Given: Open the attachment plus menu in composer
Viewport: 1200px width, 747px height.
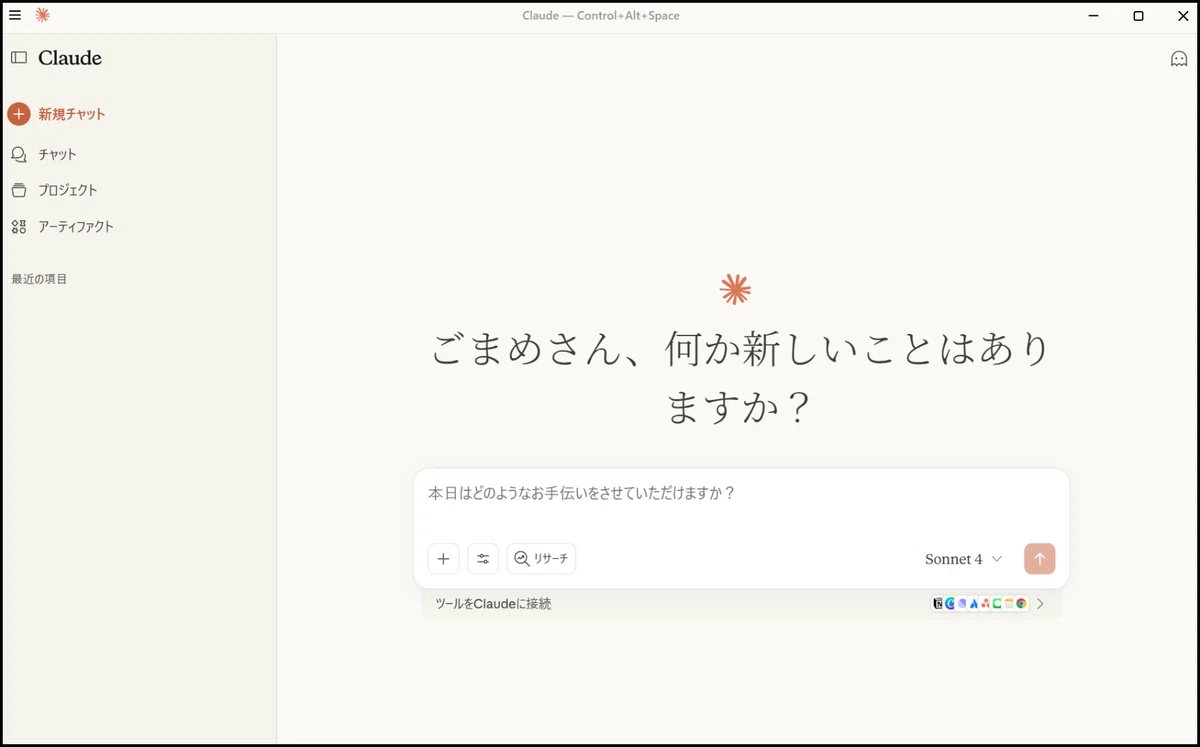Looking at the screenshot, I should click(444, 559).
